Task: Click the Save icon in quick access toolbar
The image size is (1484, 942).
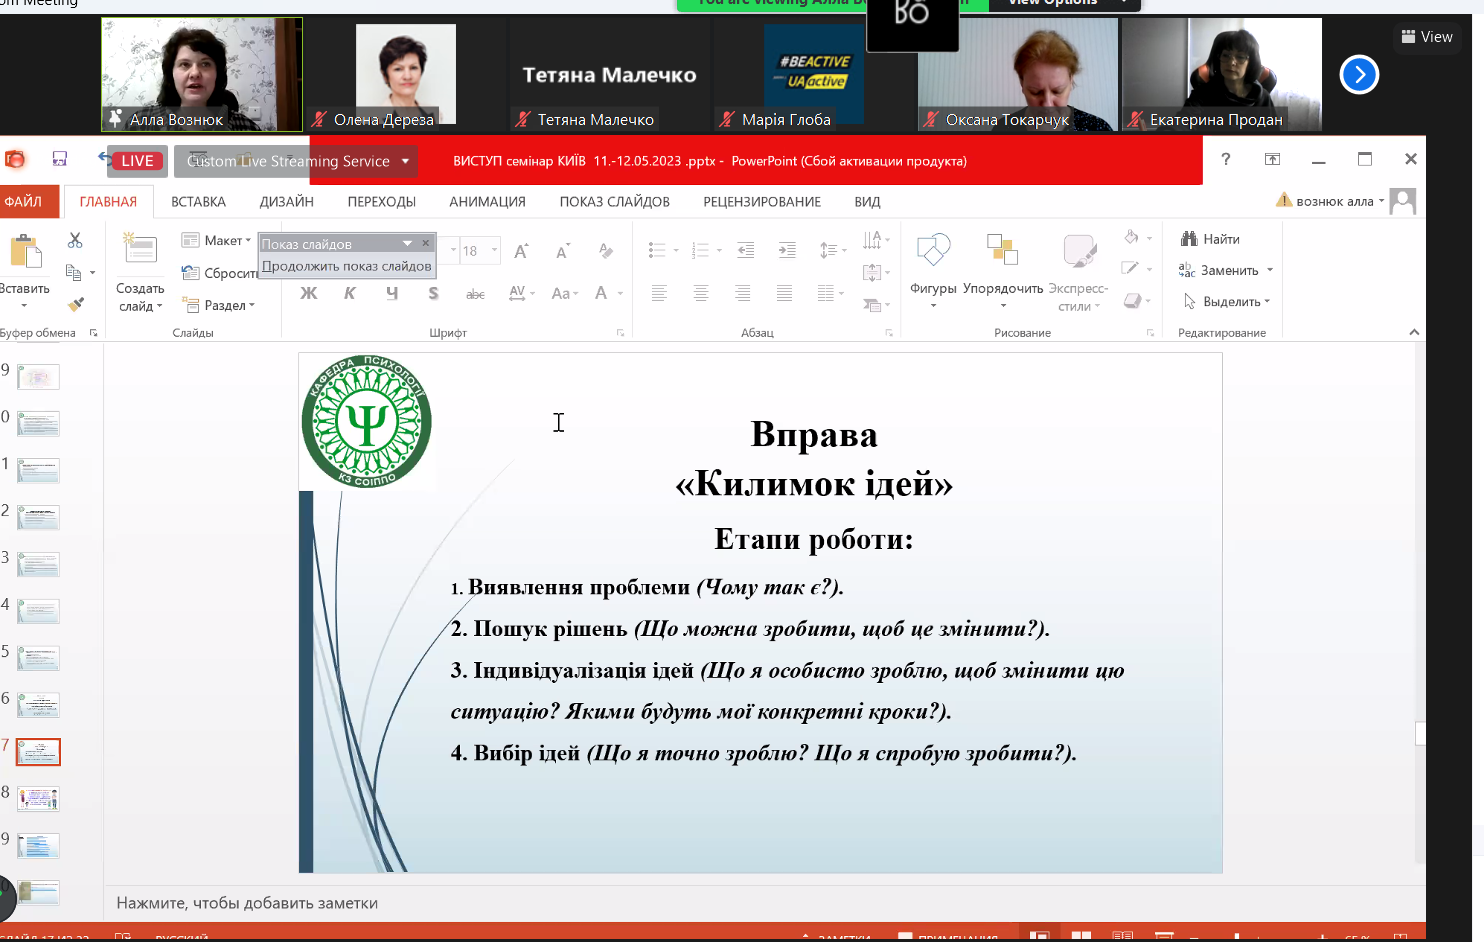Action: (x=60, y=159)
